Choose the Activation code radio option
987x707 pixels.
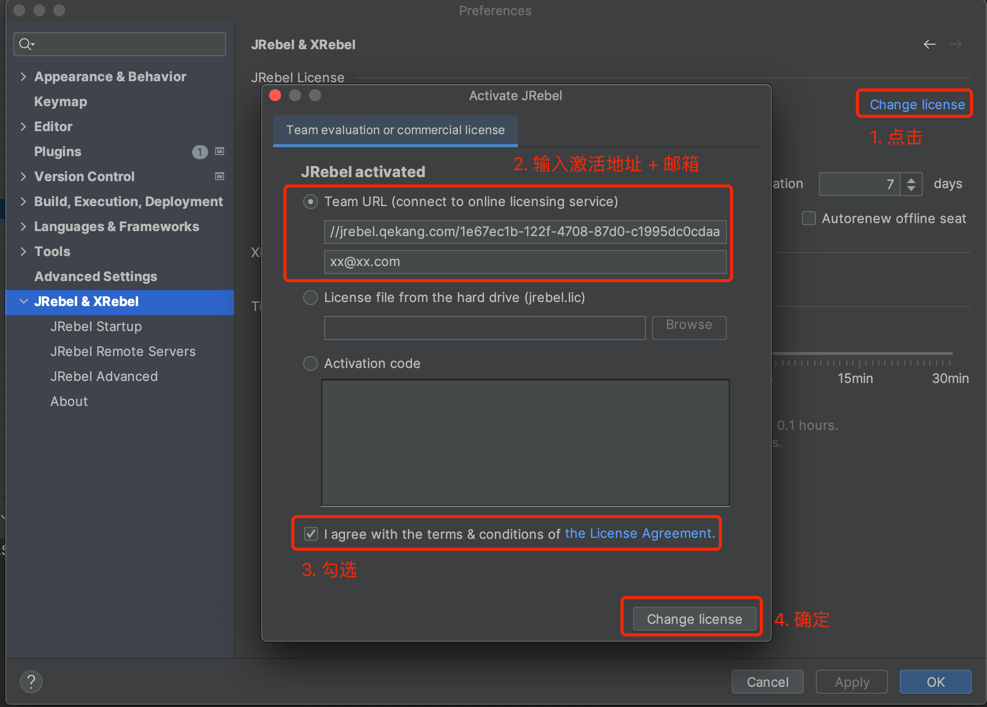pos(311,364)
